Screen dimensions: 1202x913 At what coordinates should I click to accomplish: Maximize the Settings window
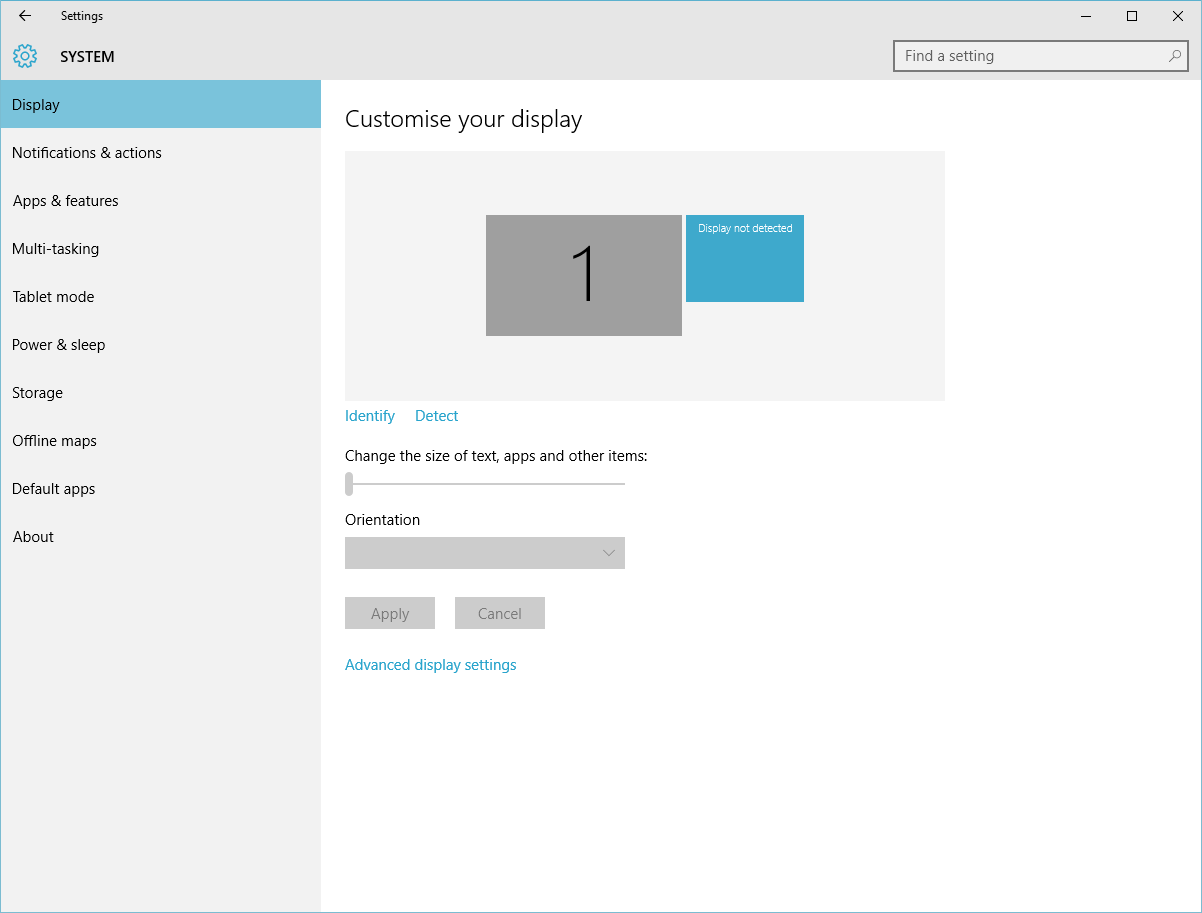tap(1132, 16)
